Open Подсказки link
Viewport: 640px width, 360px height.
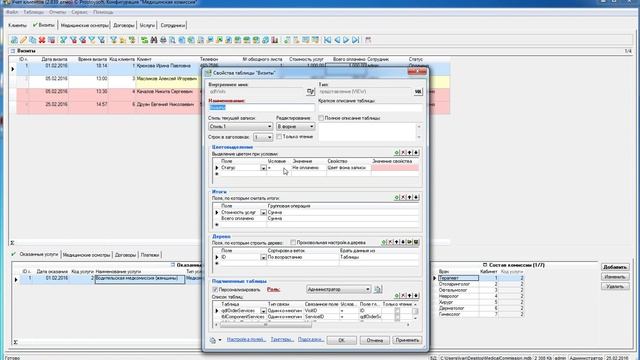pyautogui.click(x=311, y=340)
